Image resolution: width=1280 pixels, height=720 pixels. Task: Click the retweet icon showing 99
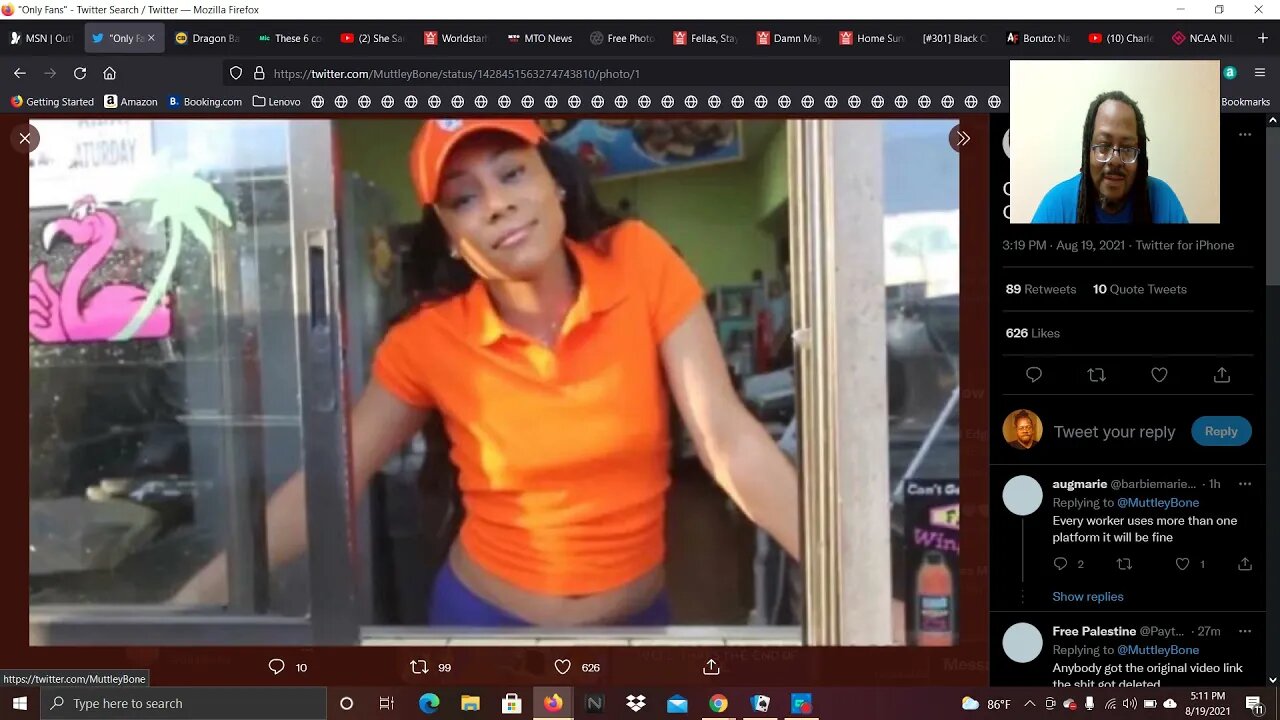(x=419, y=667)
